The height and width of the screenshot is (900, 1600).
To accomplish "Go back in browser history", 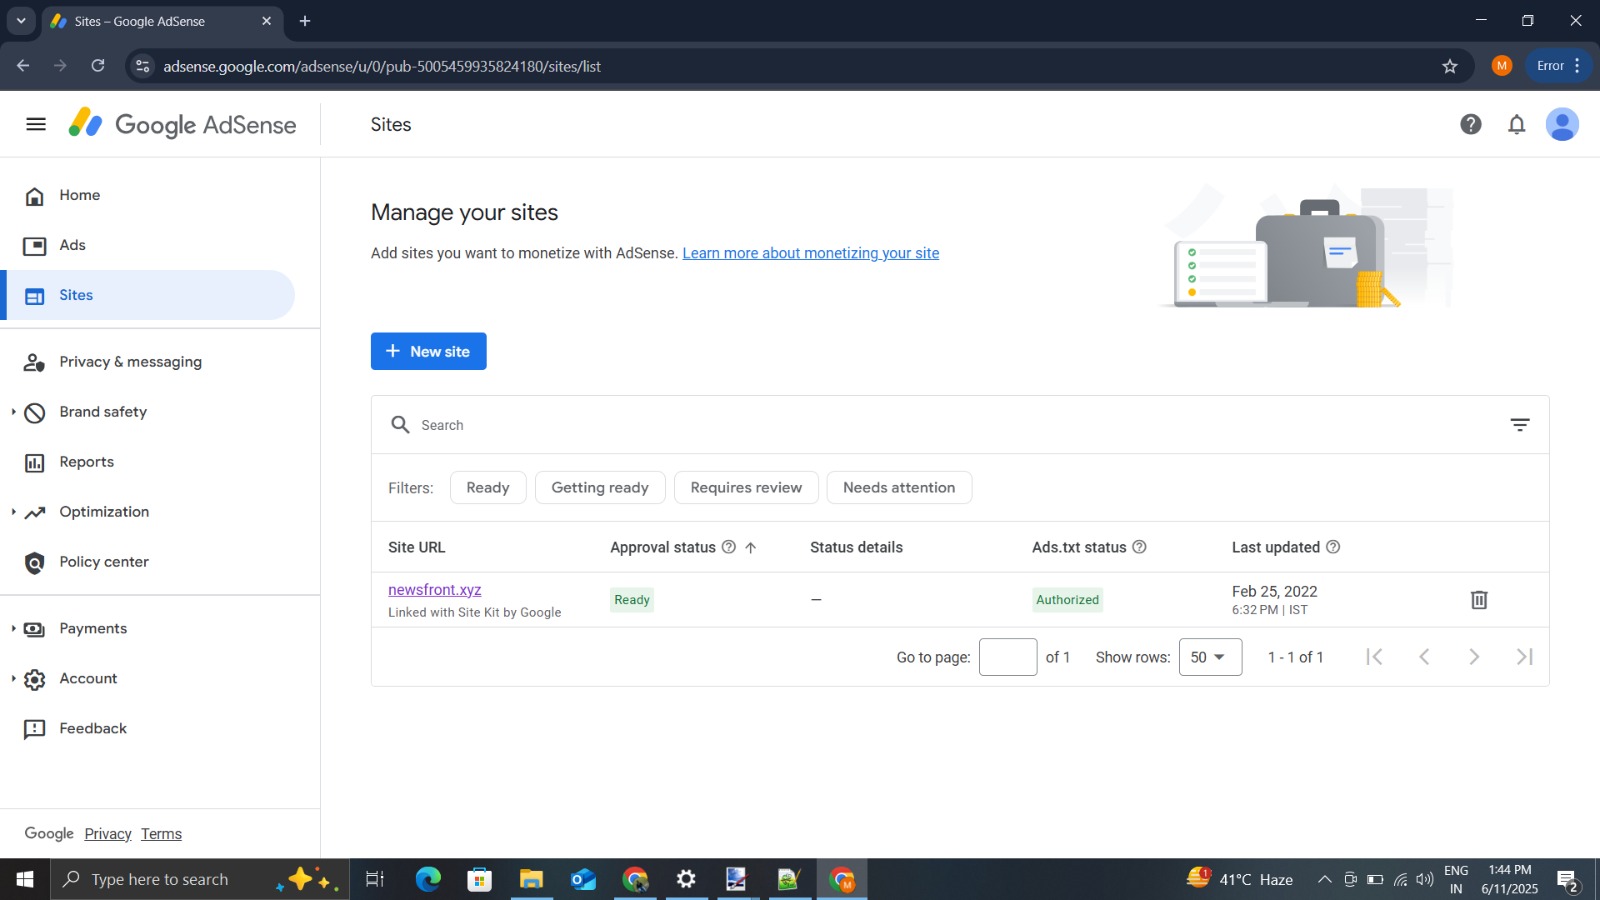I will [x=23, y=66].
